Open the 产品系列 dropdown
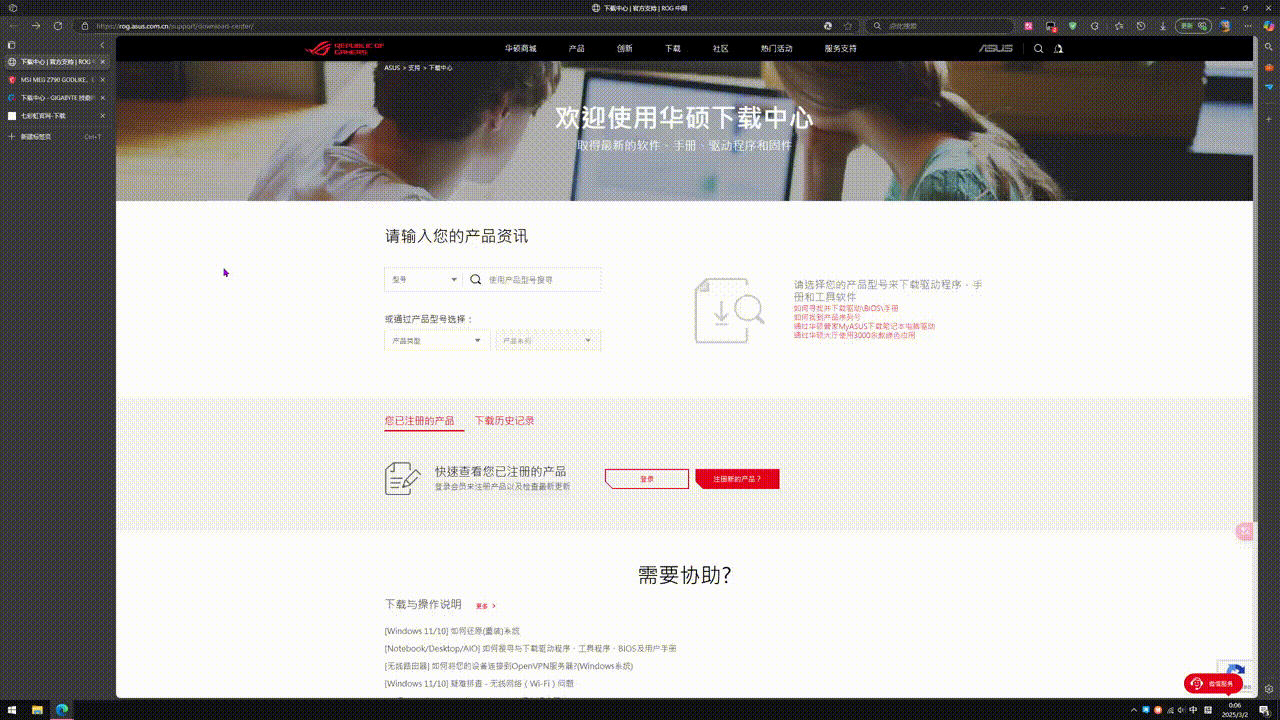This screenshot has height=720, width=1280. [548, 341]
